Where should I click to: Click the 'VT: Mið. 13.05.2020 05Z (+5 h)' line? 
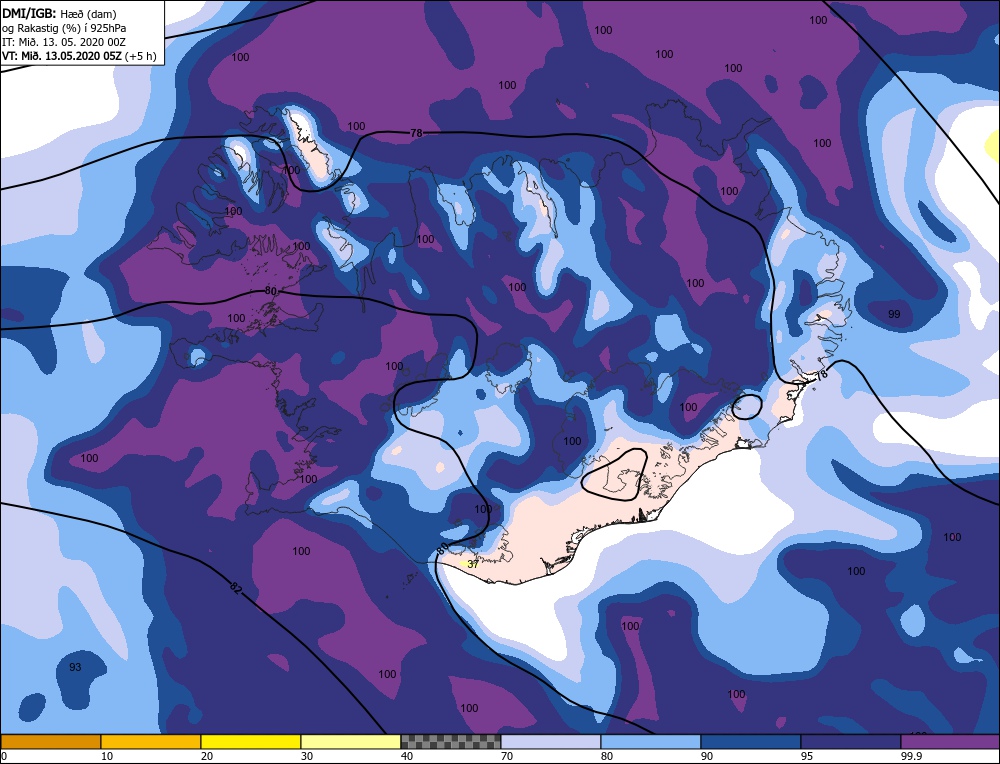click(79, 55)
